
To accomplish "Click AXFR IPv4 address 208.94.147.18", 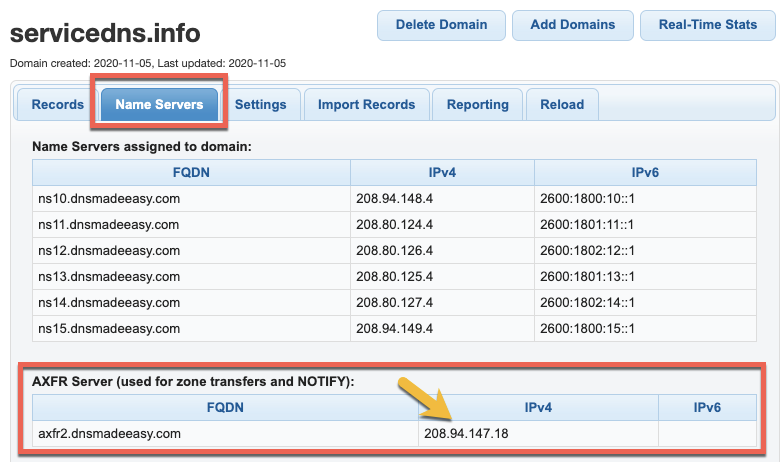I will coord(466,434).
